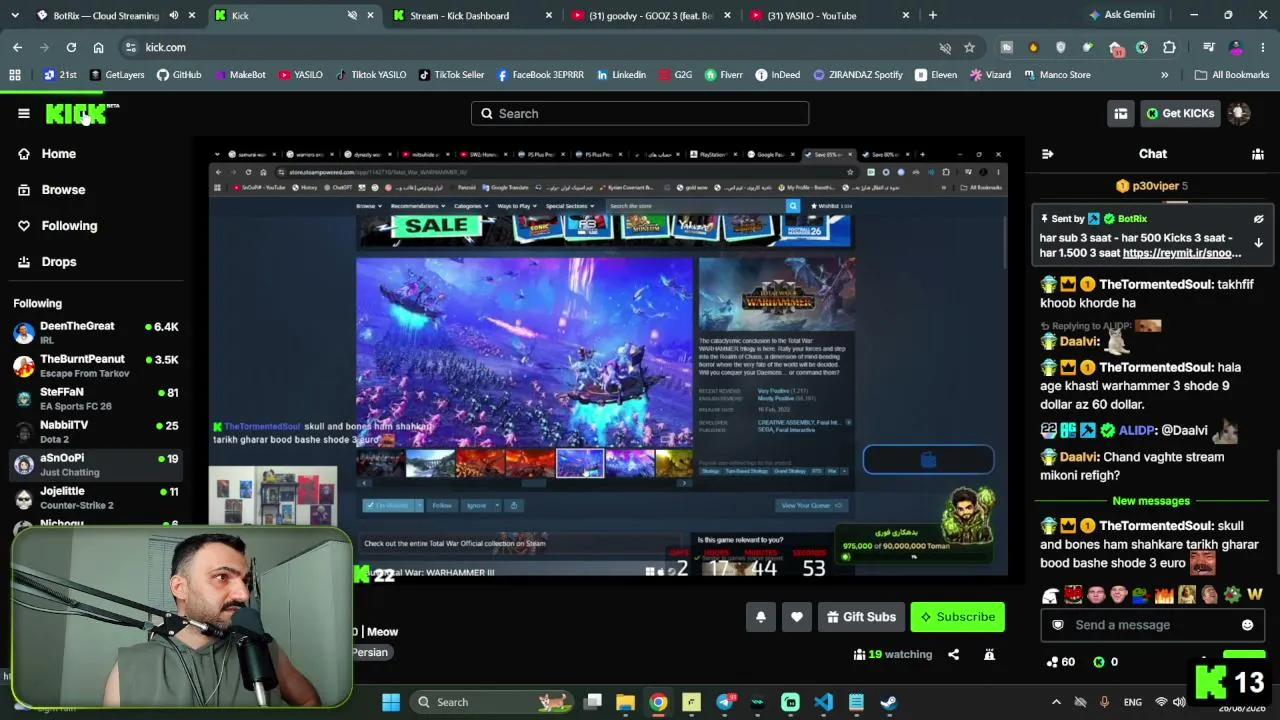Open the chat identity shield icon
Image resolution: width=1280 pixels, height=720 pixels.
[1058, 625]
